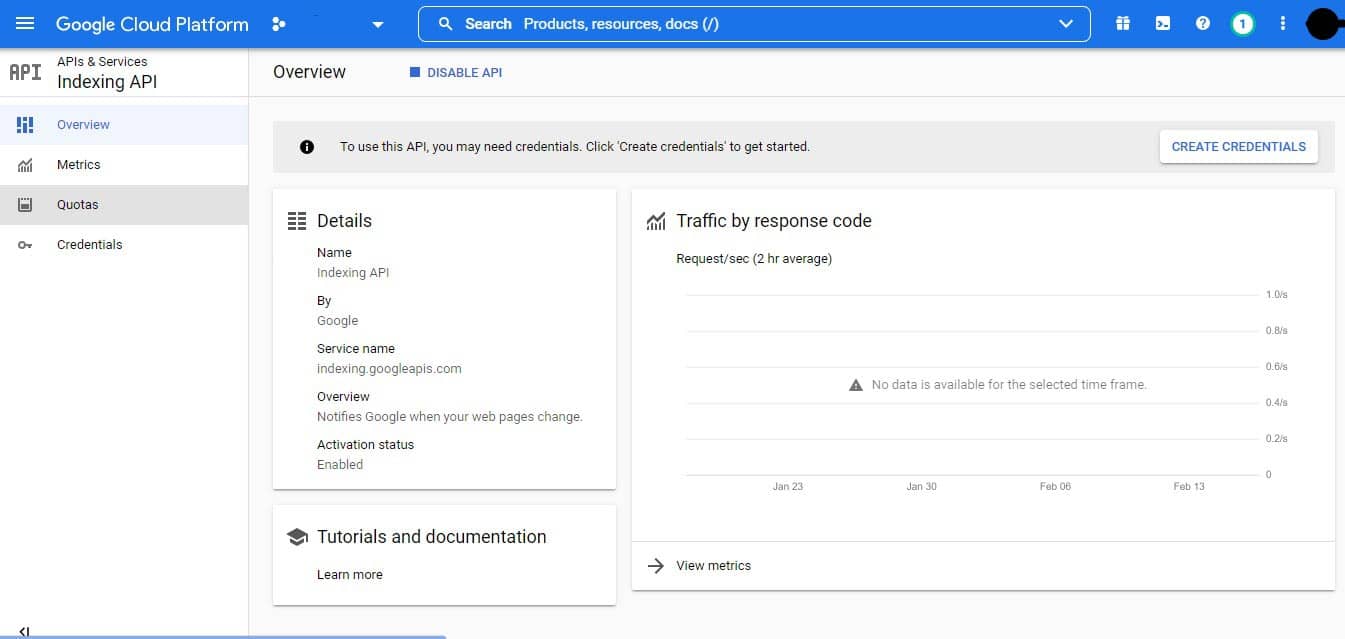
Task: Expand the search bar dropdown chevron
Action: coord(1066,23)
